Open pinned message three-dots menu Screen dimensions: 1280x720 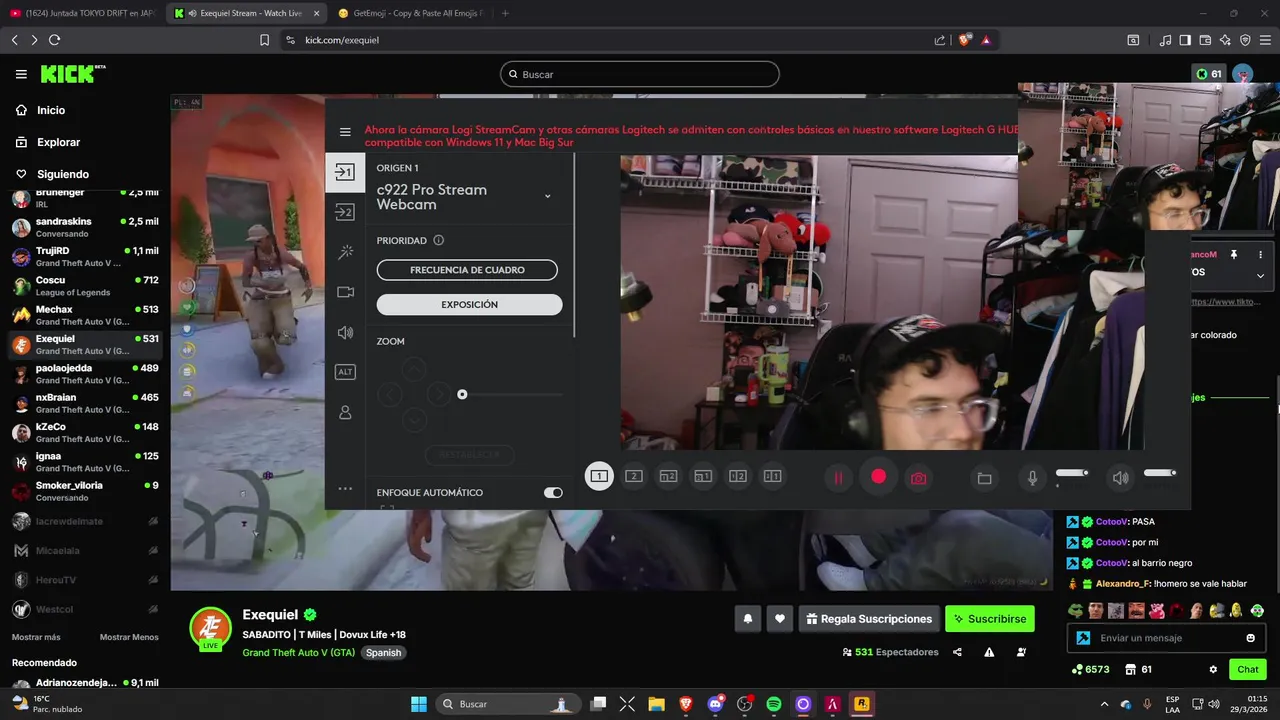pyautogui.click(x=1260, y=255)
